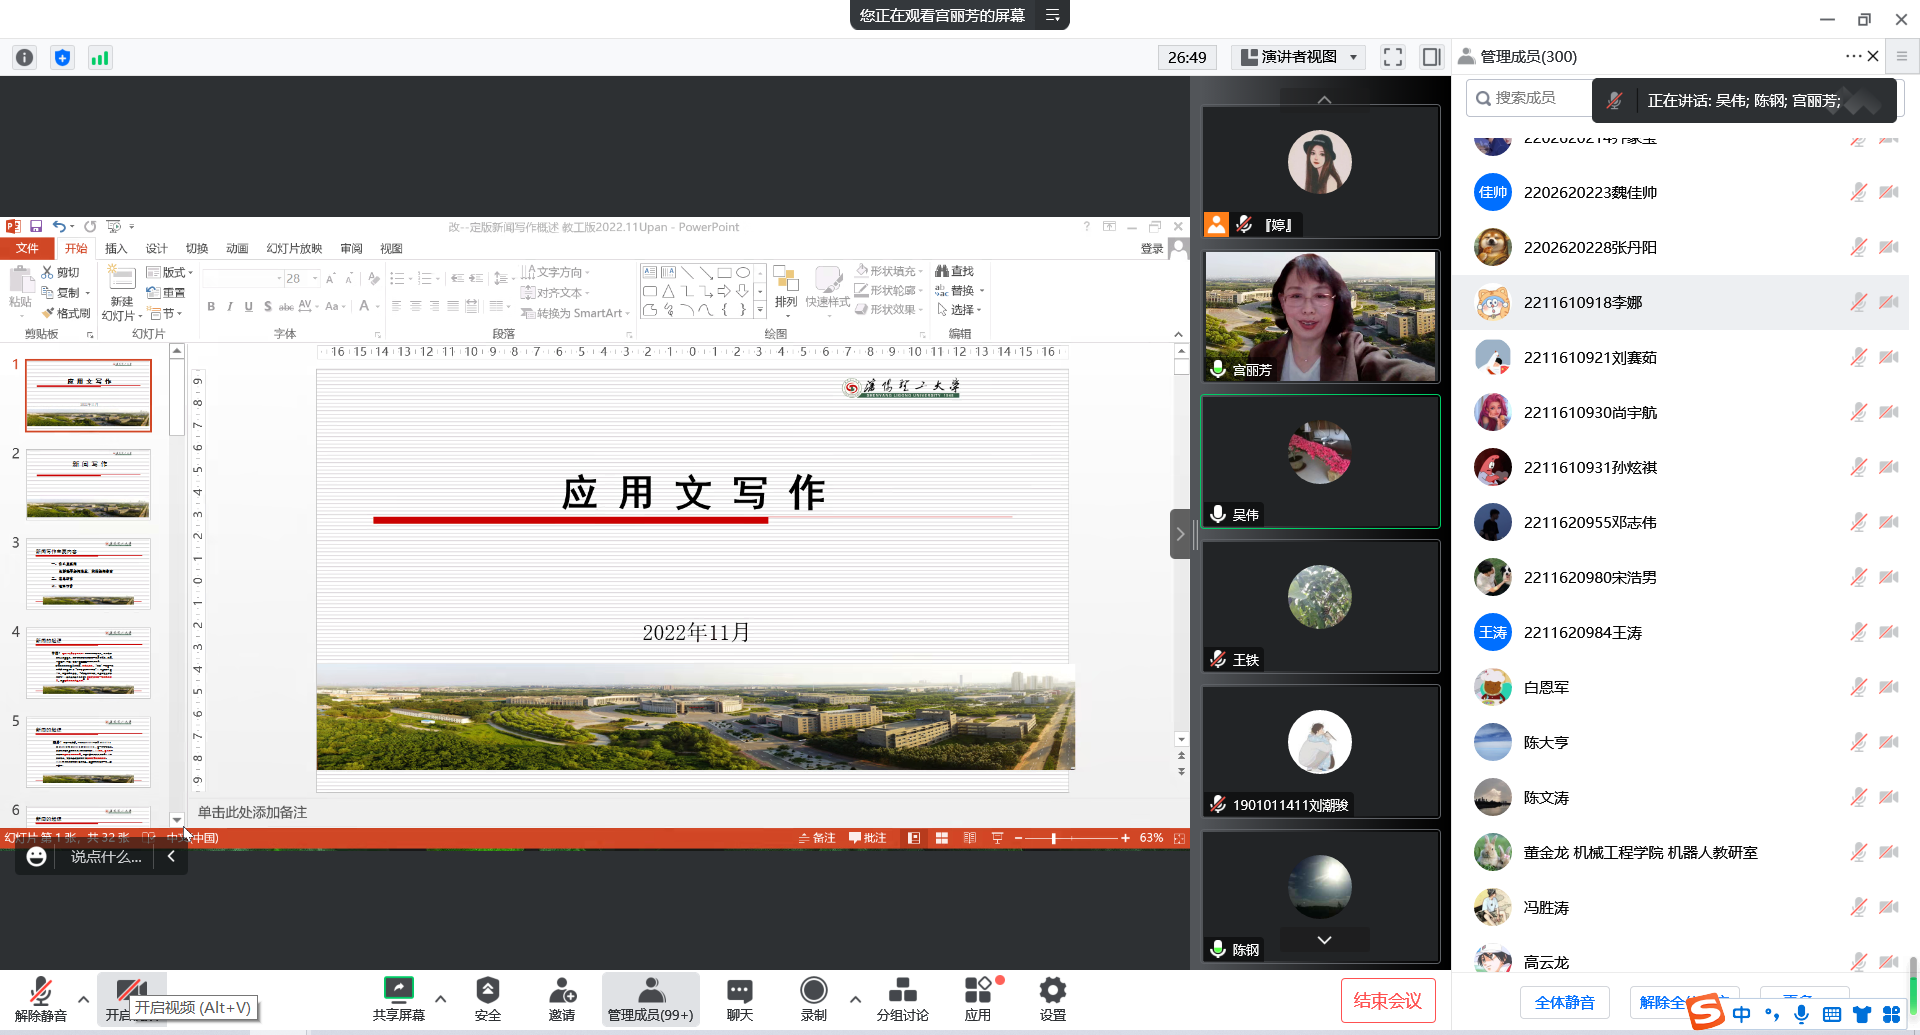Open input method soft keyboard
Screen dimensions: 1920x1035
(x=1831, y=1014)
